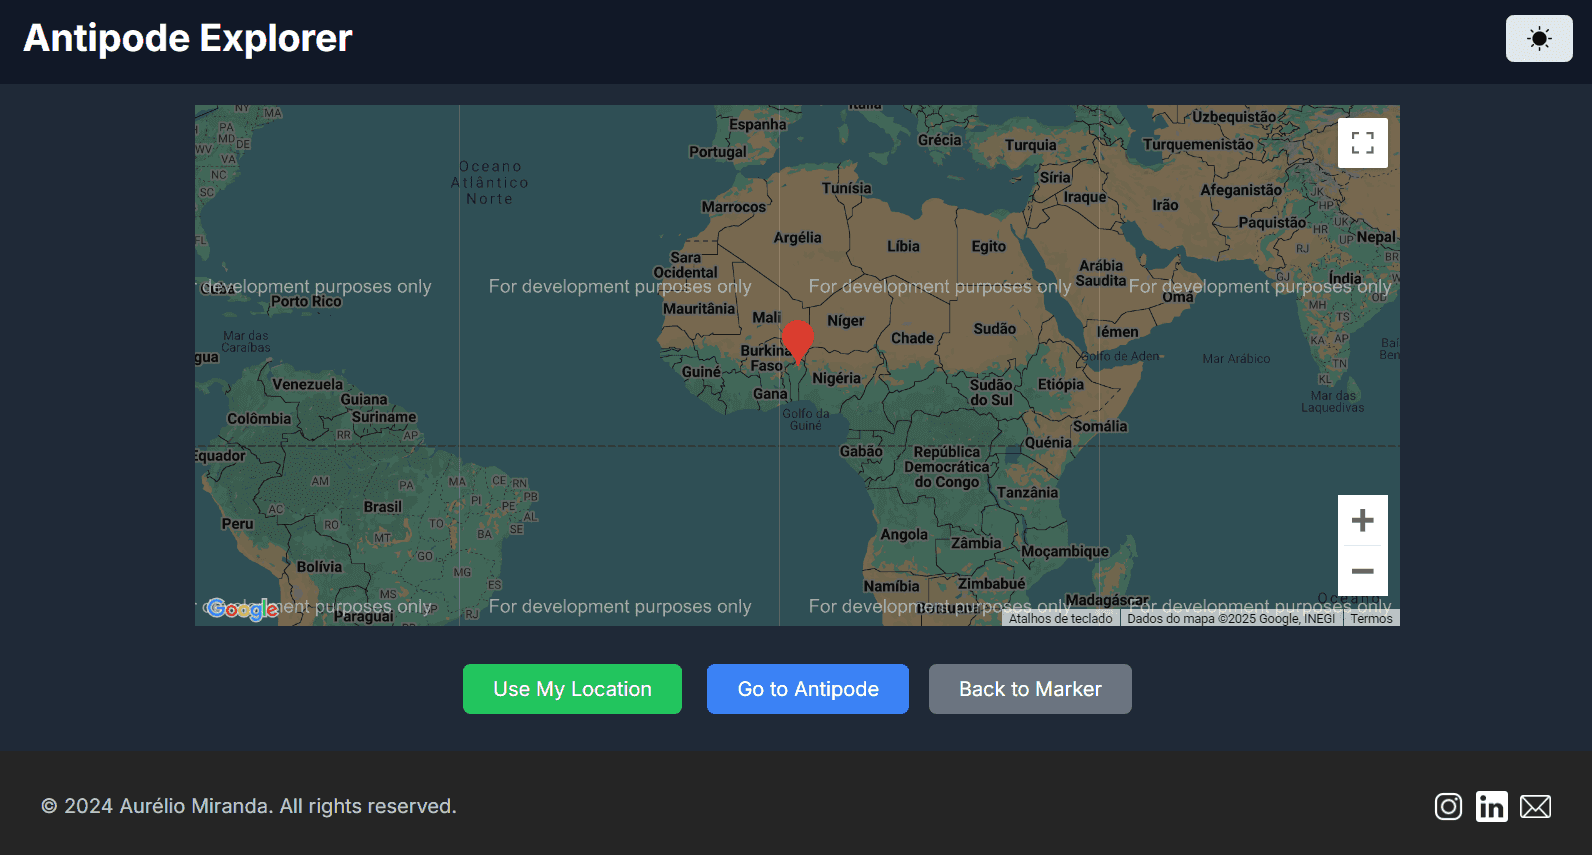Zoom in the map with plus
This screenshot has height=855, width=1592.
coord(1362,520)
